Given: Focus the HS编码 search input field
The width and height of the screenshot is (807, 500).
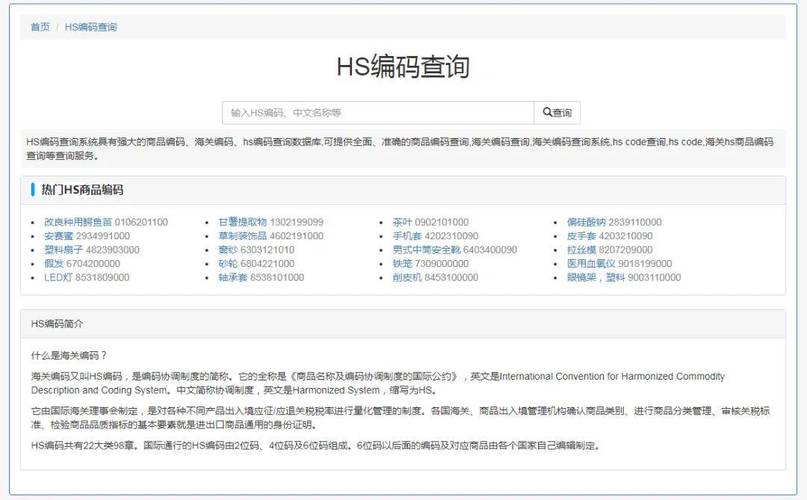Looking at the screenshot, I should coord(378,113).
